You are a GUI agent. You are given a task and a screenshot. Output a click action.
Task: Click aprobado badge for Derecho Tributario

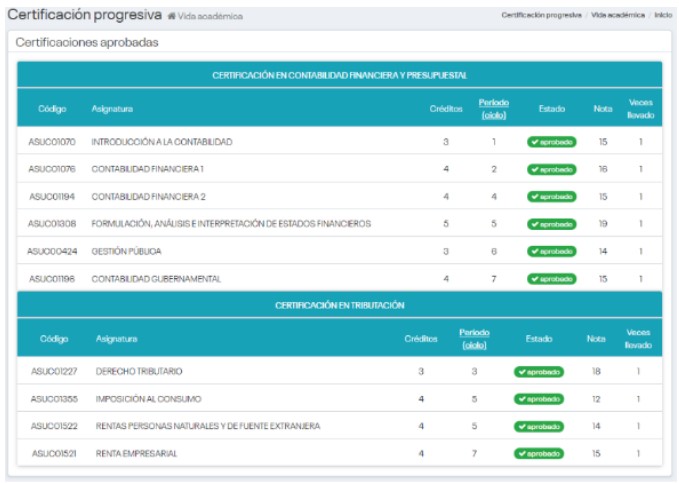(x=539, y=371)
